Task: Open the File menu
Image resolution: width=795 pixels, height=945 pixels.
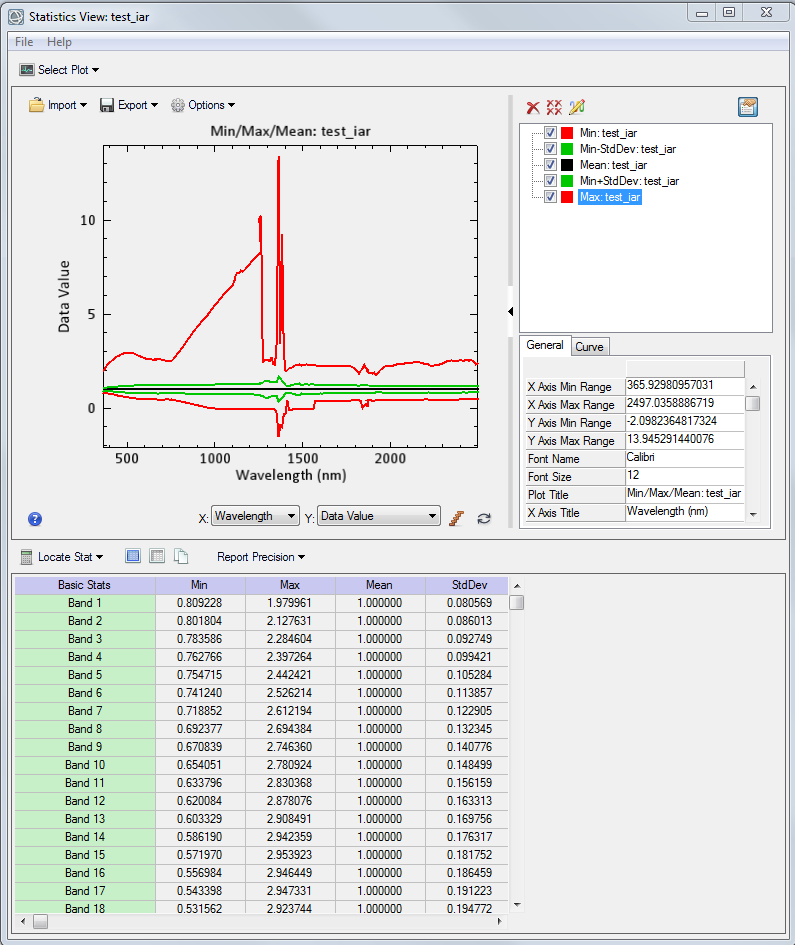Action: point(24,42)
